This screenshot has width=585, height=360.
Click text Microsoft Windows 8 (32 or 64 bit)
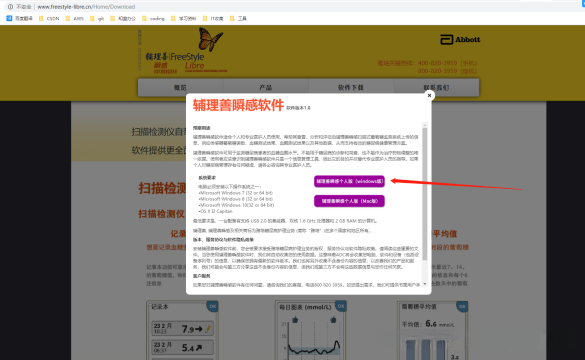[236, 199]
